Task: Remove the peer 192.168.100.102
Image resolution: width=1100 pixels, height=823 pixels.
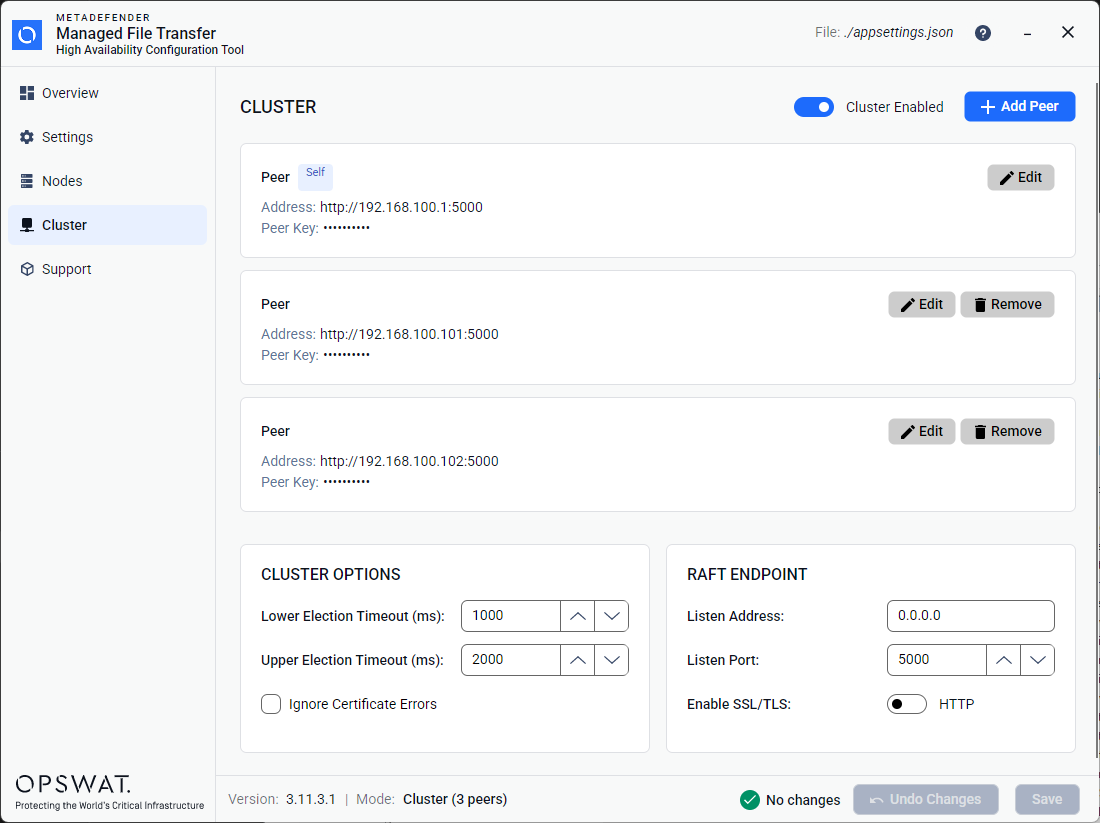Action: pos(1007,431)
